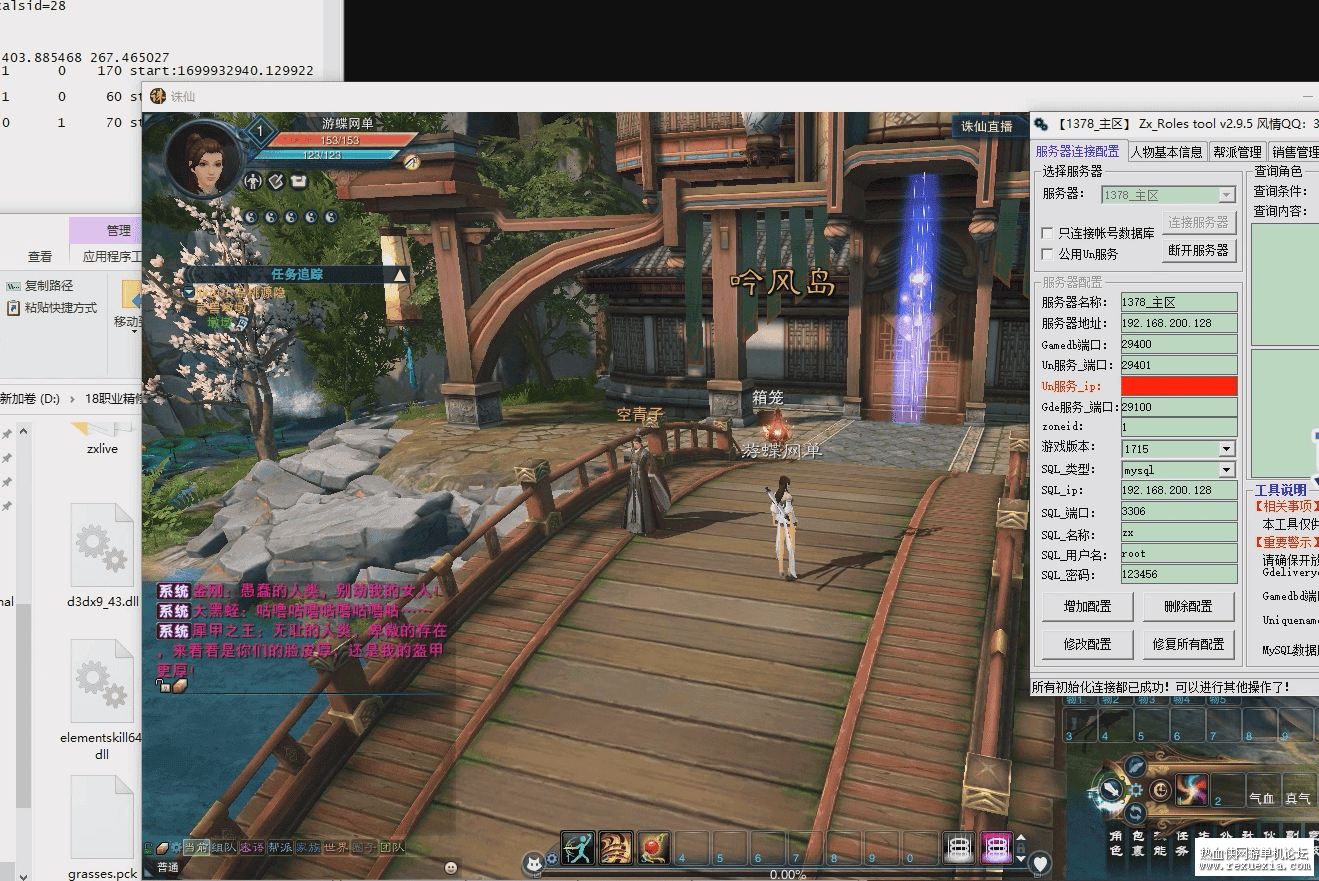The width and height of the screenshot is (1319, 881).
Task: Click the cat face icon left of hotbar
Action: (533, 864)
